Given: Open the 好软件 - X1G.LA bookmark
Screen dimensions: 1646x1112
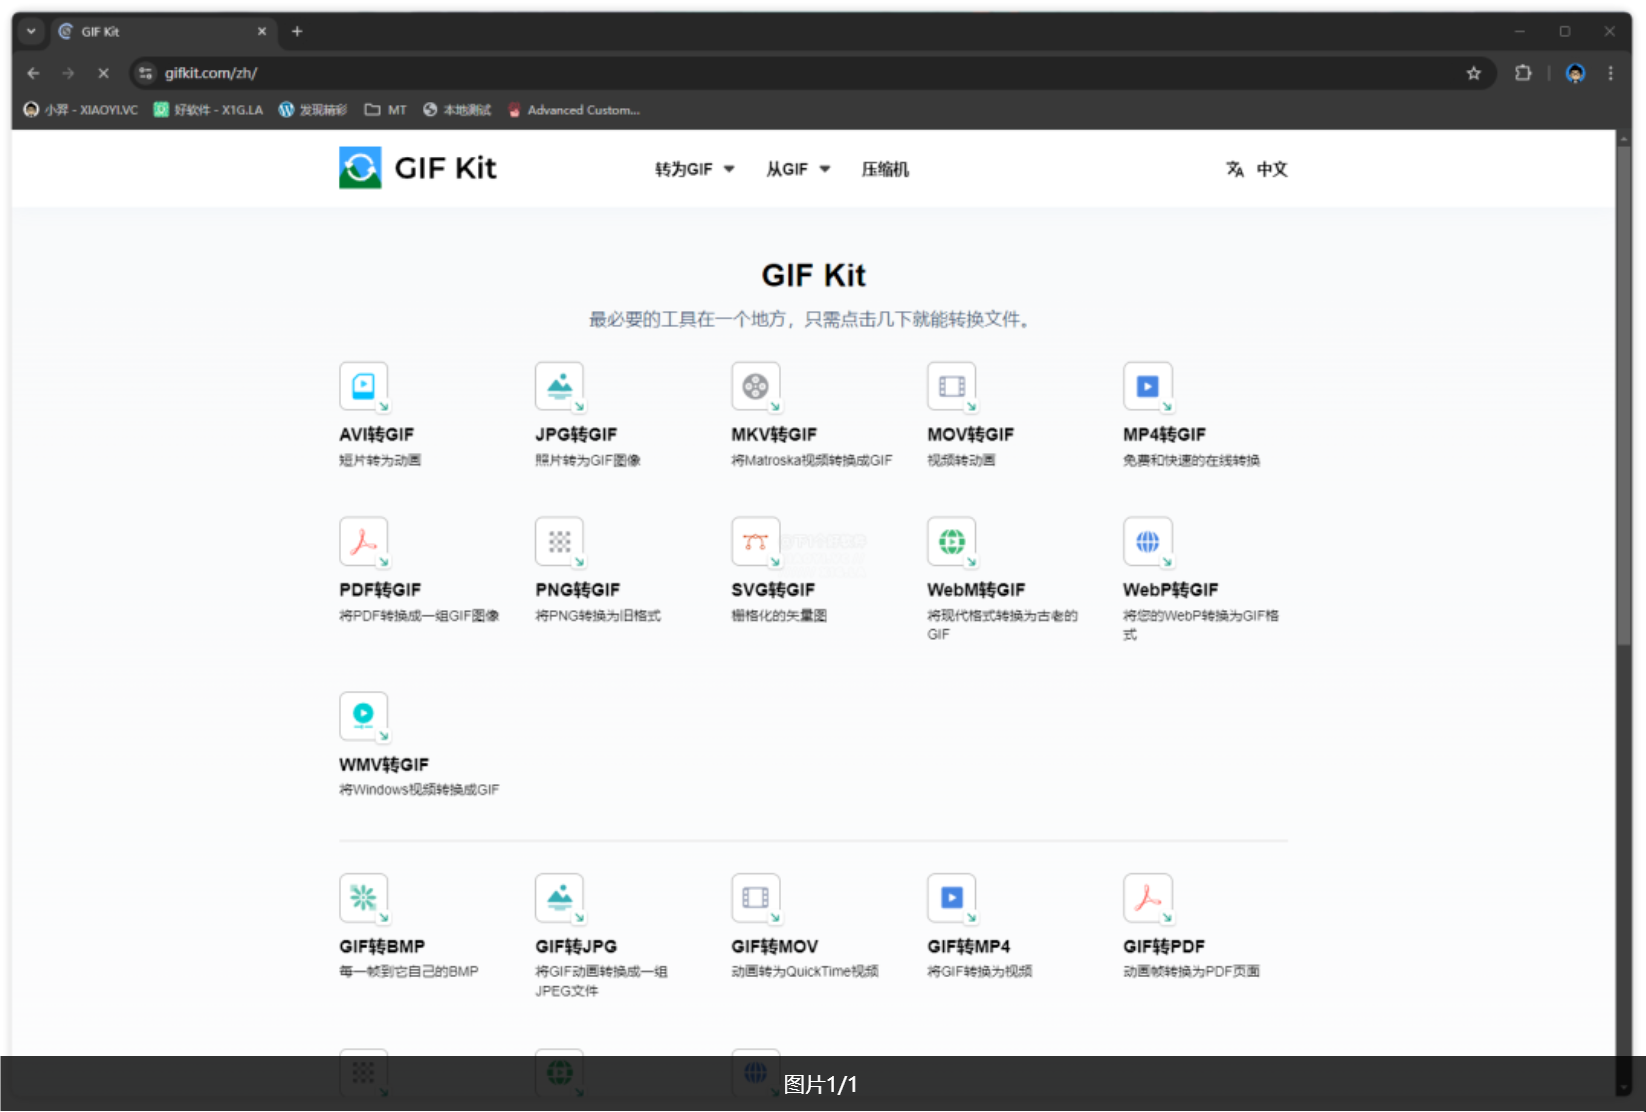Looking at the screenshot, I should tap(208, 110).
